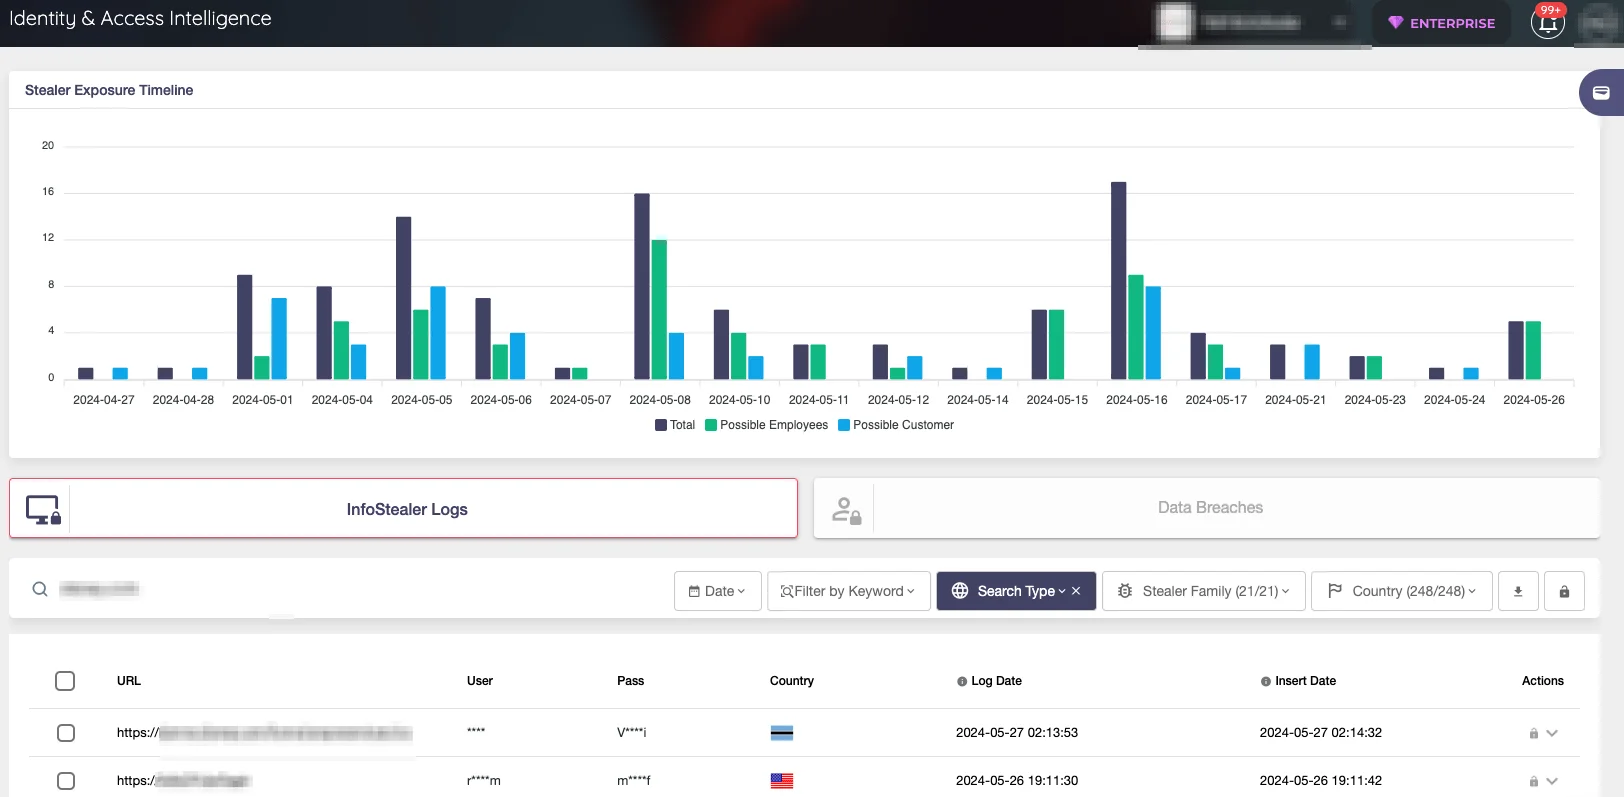Click the Botswana flag in first row

point(782,733)
